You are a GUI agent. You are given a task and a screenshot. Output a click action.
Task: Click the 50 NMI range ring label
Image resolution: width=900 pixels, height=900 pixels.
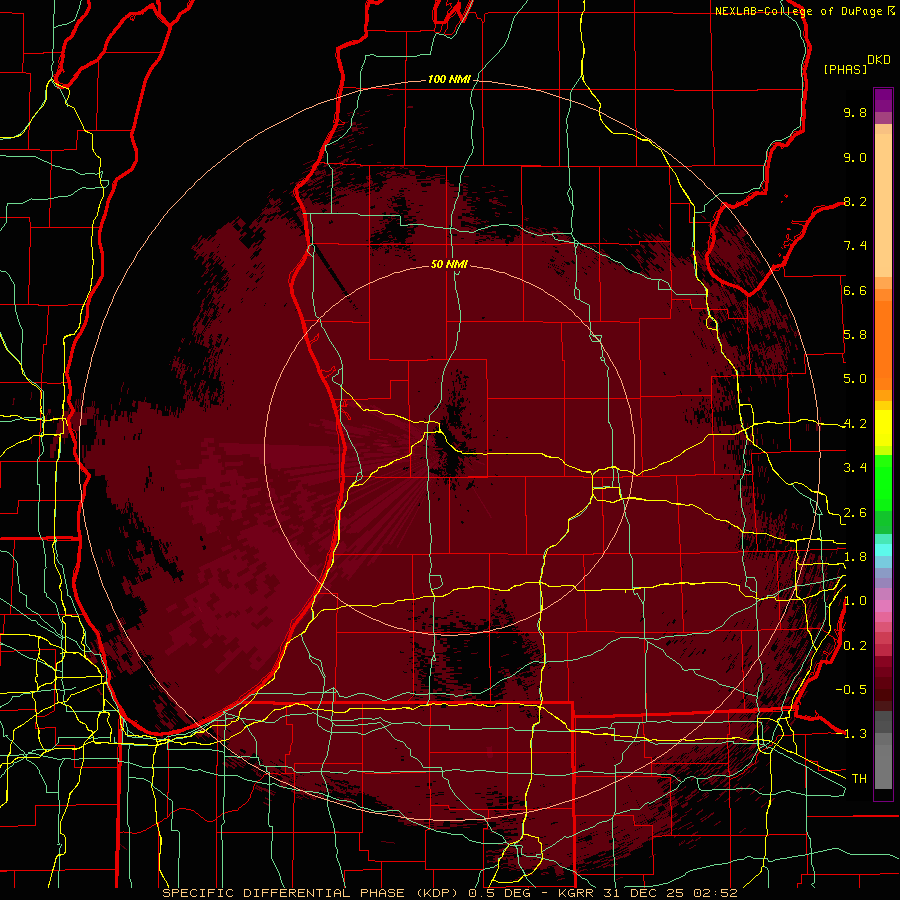click(x=449, y=264)
